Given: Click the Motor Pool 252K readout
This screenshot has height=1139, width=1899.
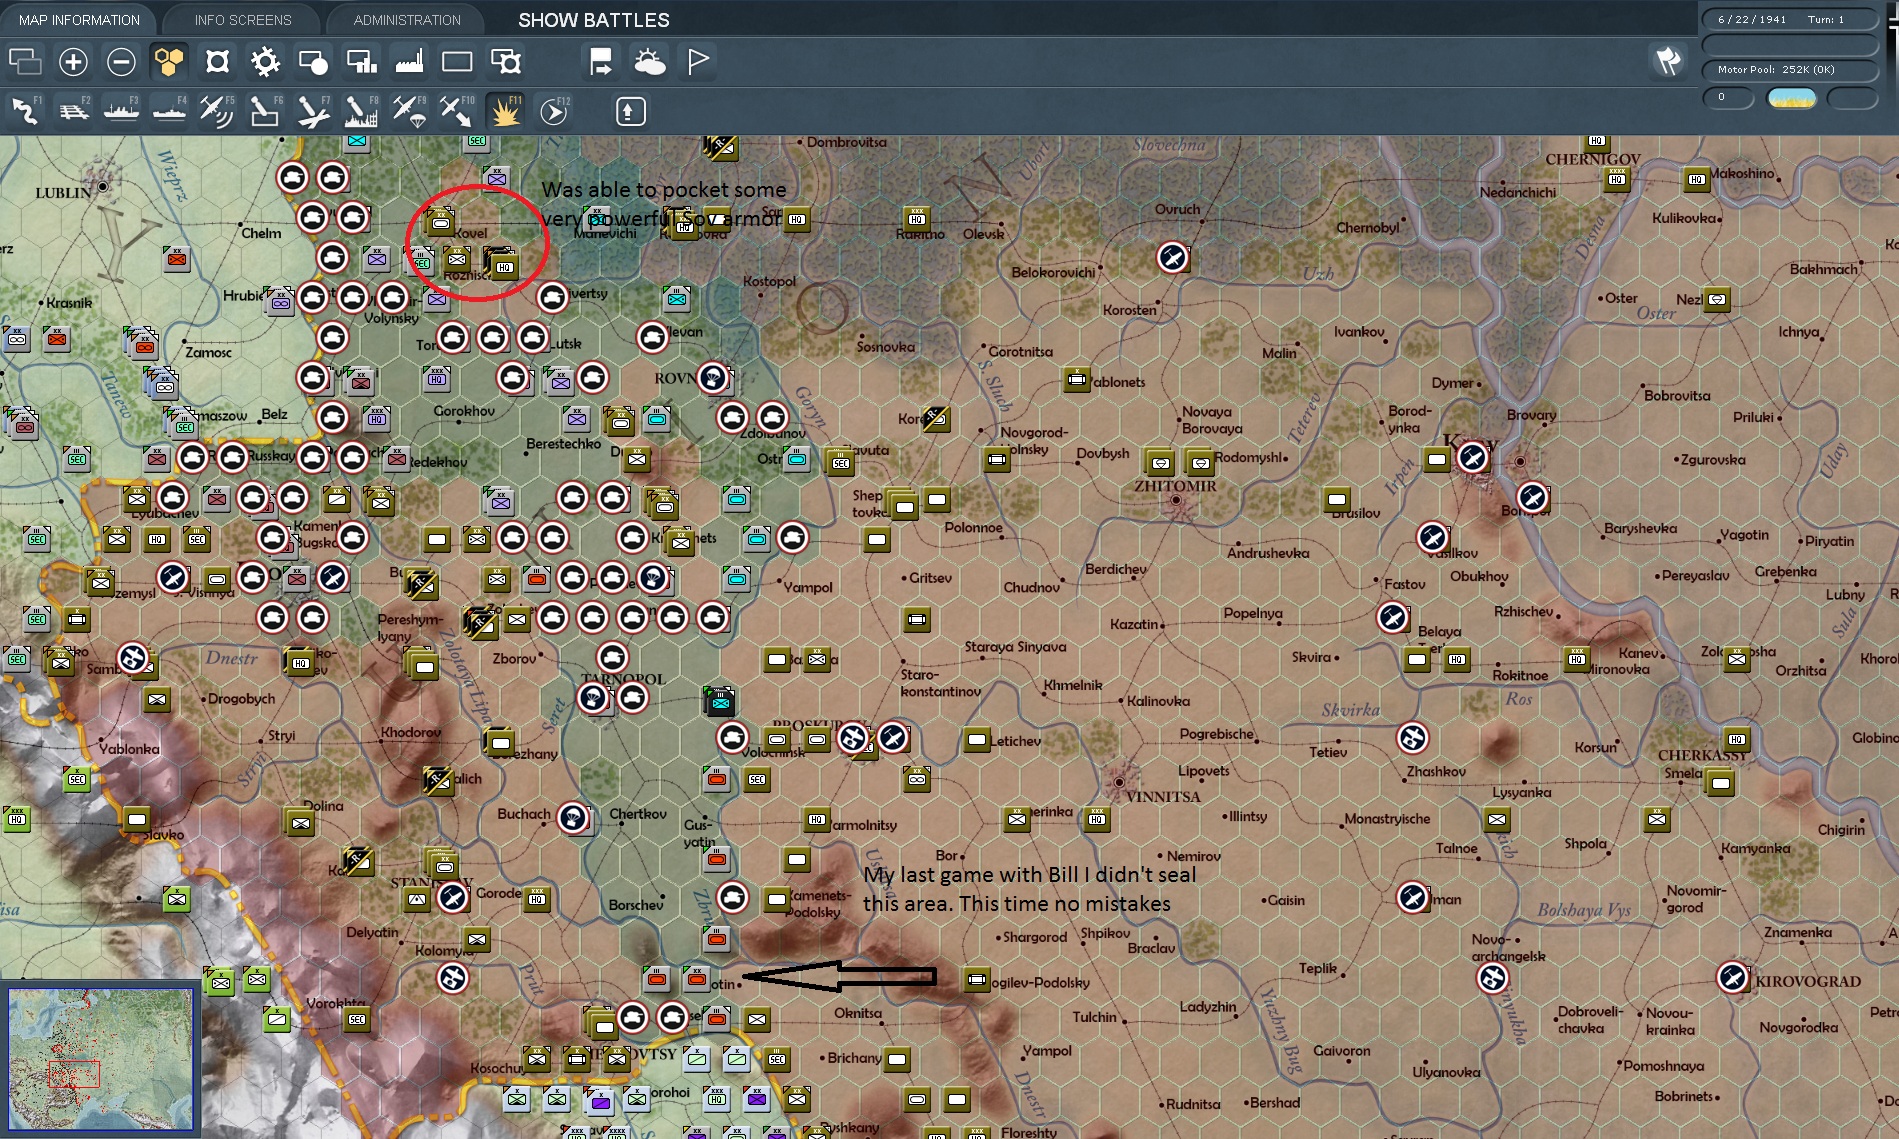Looking at the screenshot, I should coord(1790,69).
